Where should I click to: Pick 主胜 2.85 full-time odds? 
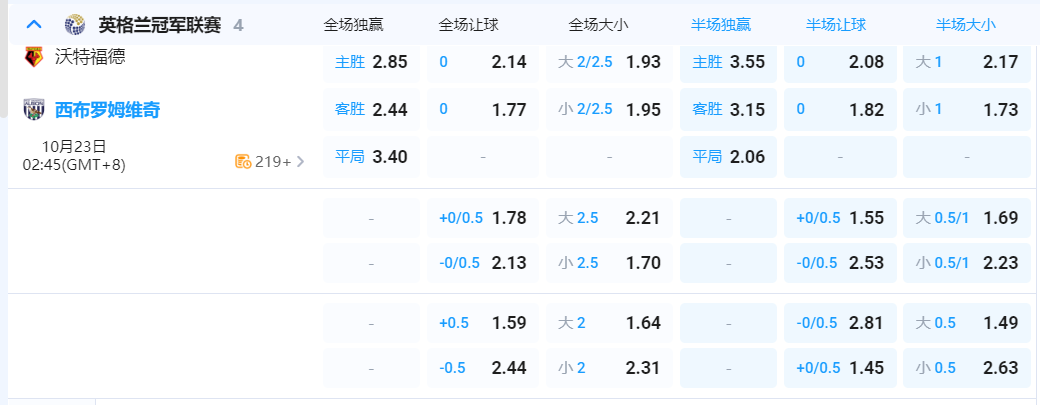pyautogui.click(x=371, y=62)
